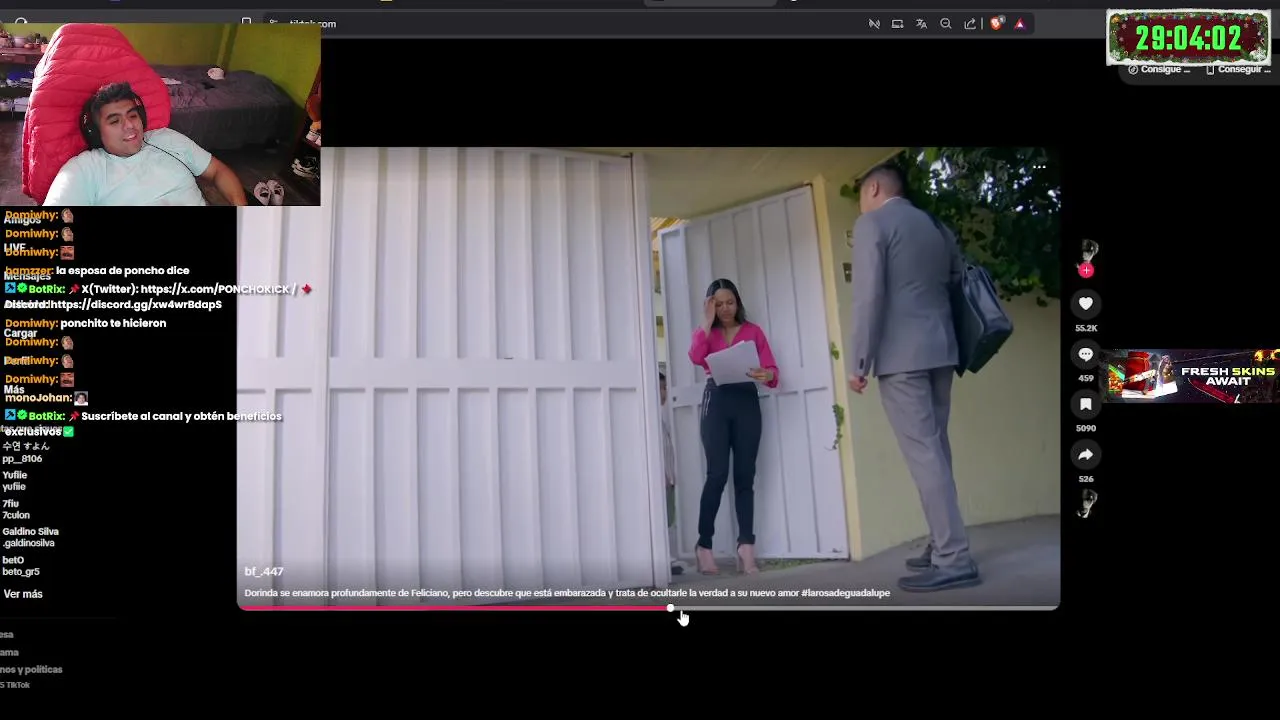Click the zoom magnifier icon in address bar
The height and width of the screenshot is (720, 1280).
point(946,24)
